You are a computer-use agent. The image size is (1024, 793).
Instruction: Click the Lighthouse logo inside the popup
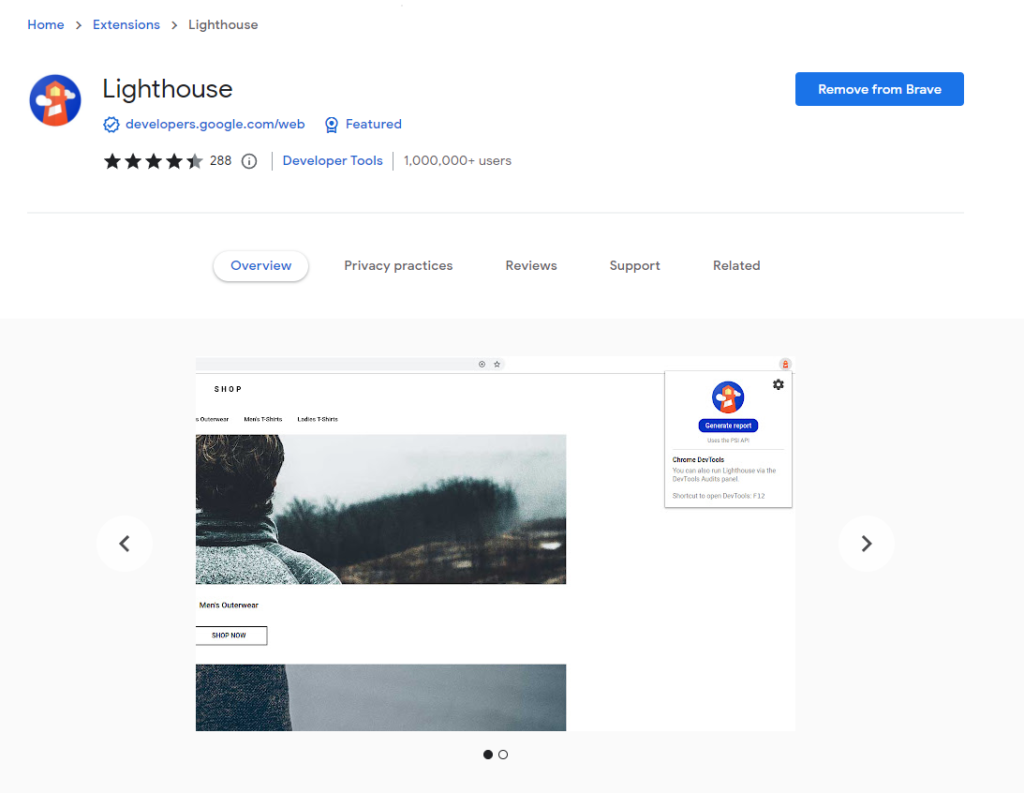point(728,396)
